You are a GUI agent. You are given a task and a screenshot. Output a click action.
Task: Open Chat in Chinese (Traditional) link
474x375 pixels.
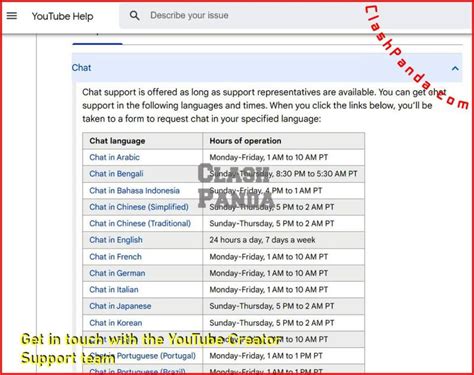pyautogui.click(x=140, y=223)
